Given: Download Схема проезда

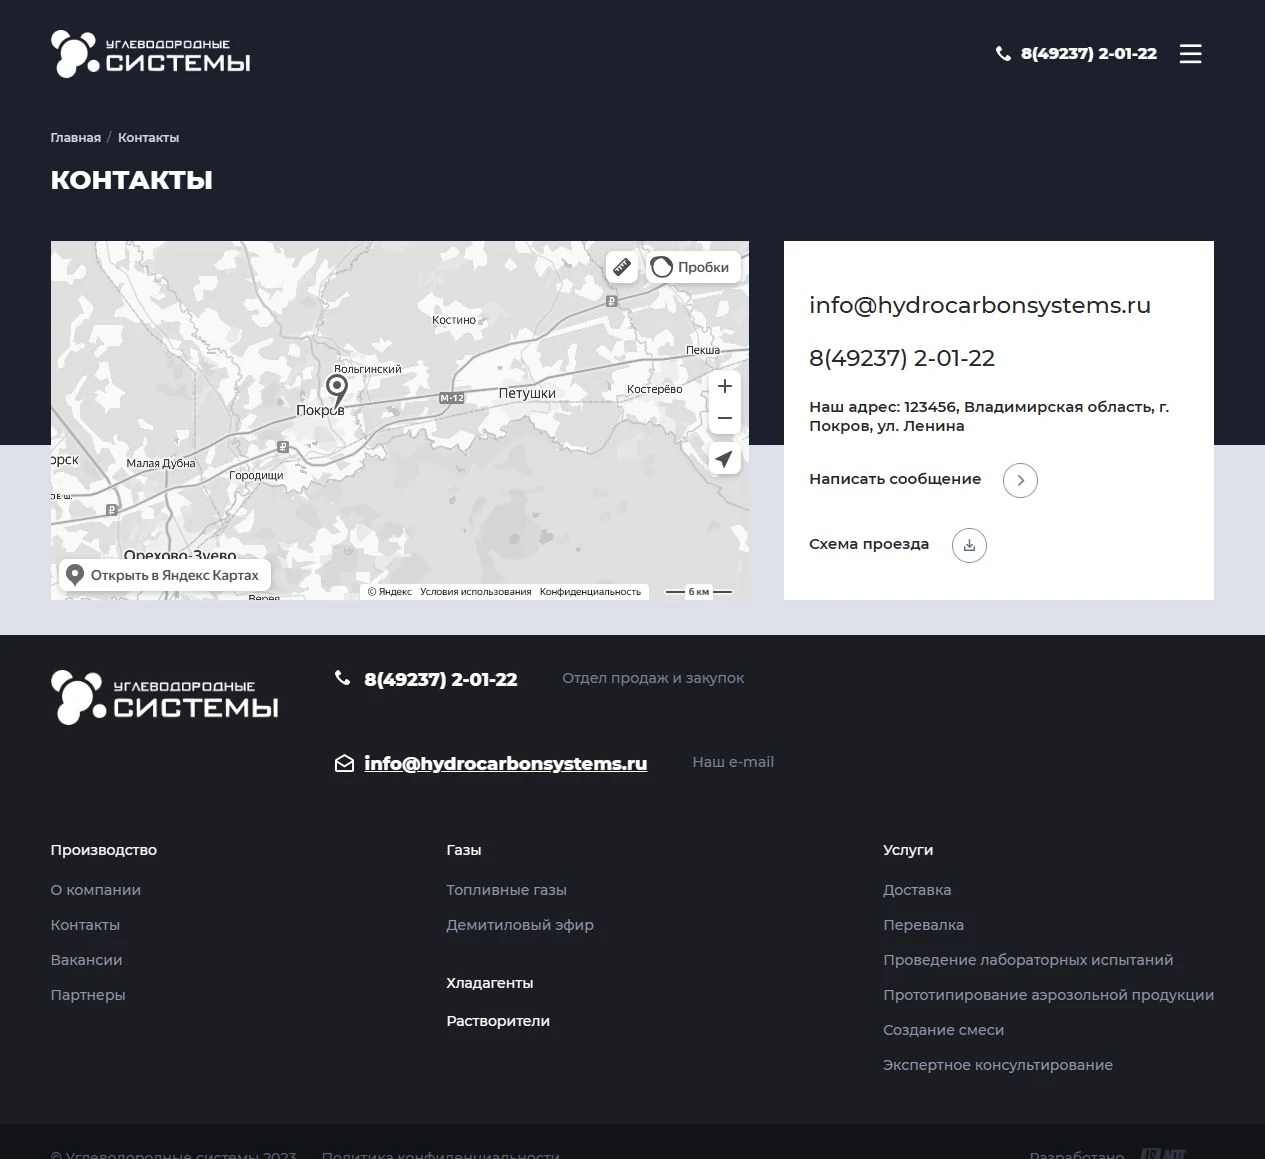Looking at the screenshot, I should coord(869,544).
